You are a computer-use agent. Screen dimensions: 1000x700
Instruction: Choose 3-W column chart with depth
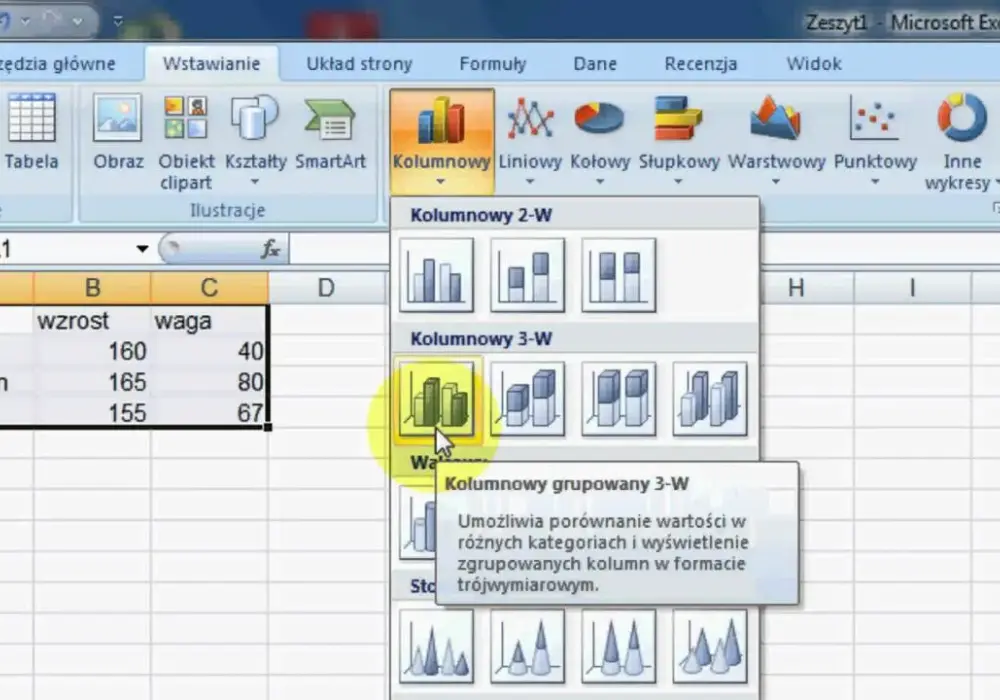pos(710,399)
